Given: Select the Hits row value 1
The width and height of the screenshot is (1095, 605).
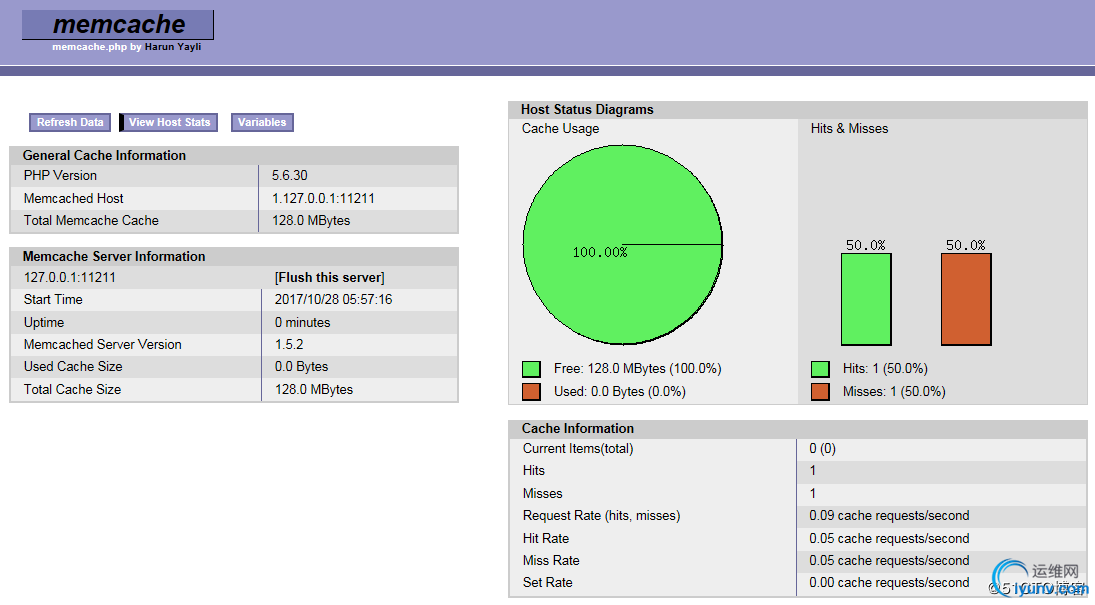Looking at the screenshot, I should (813, 471).
